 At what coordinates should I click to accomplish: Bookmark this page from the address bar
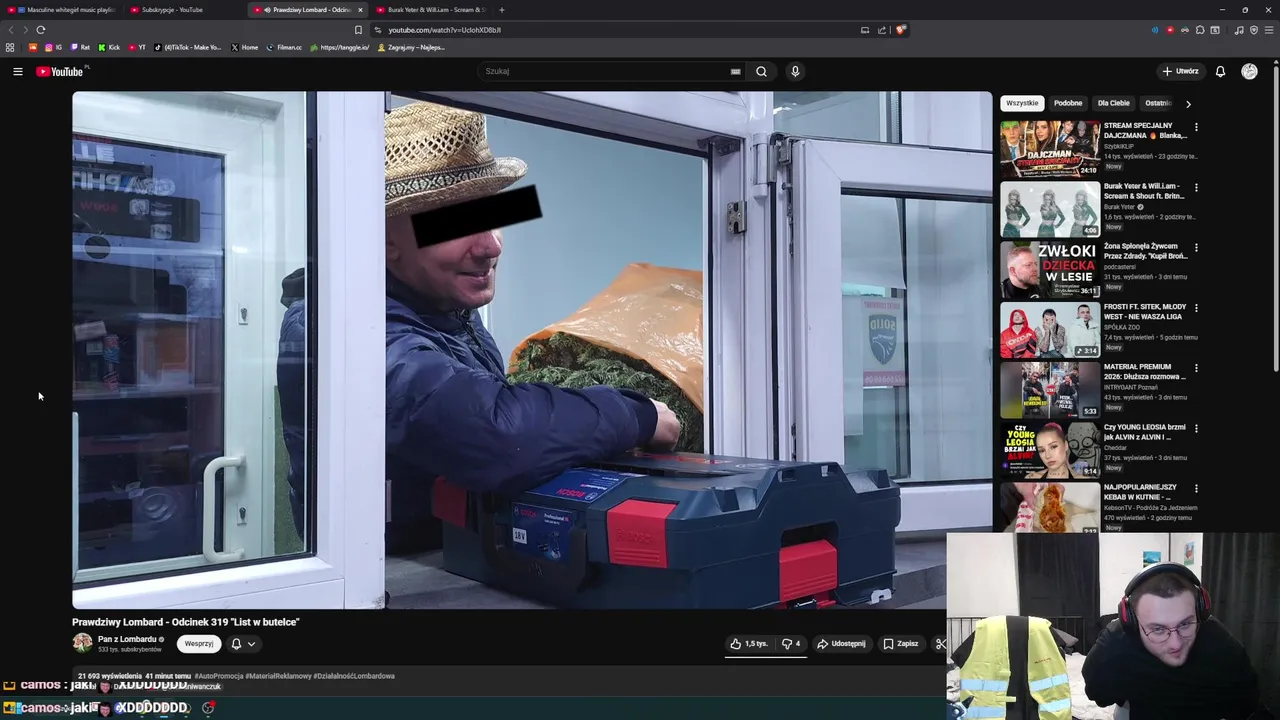click(x=358, y=30)
